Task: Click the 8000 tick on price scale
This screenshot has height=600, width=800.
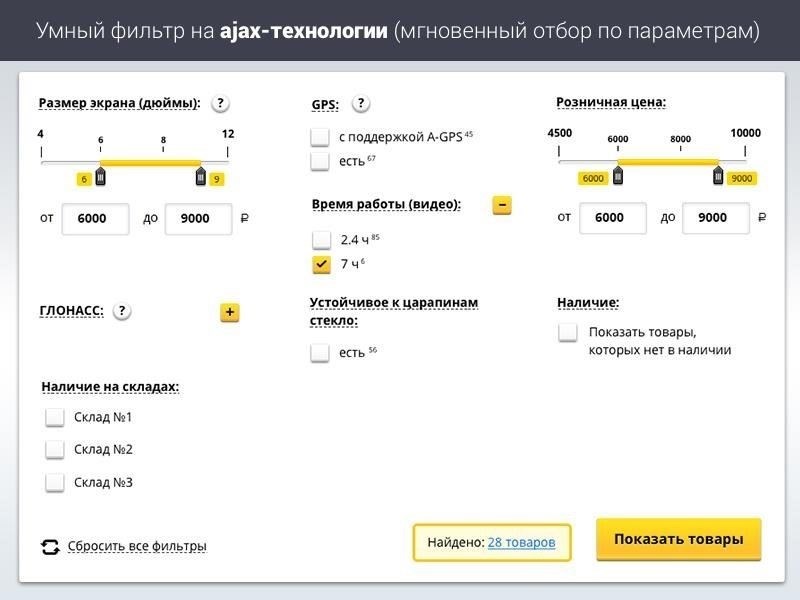Action: [x=681, y=139]
